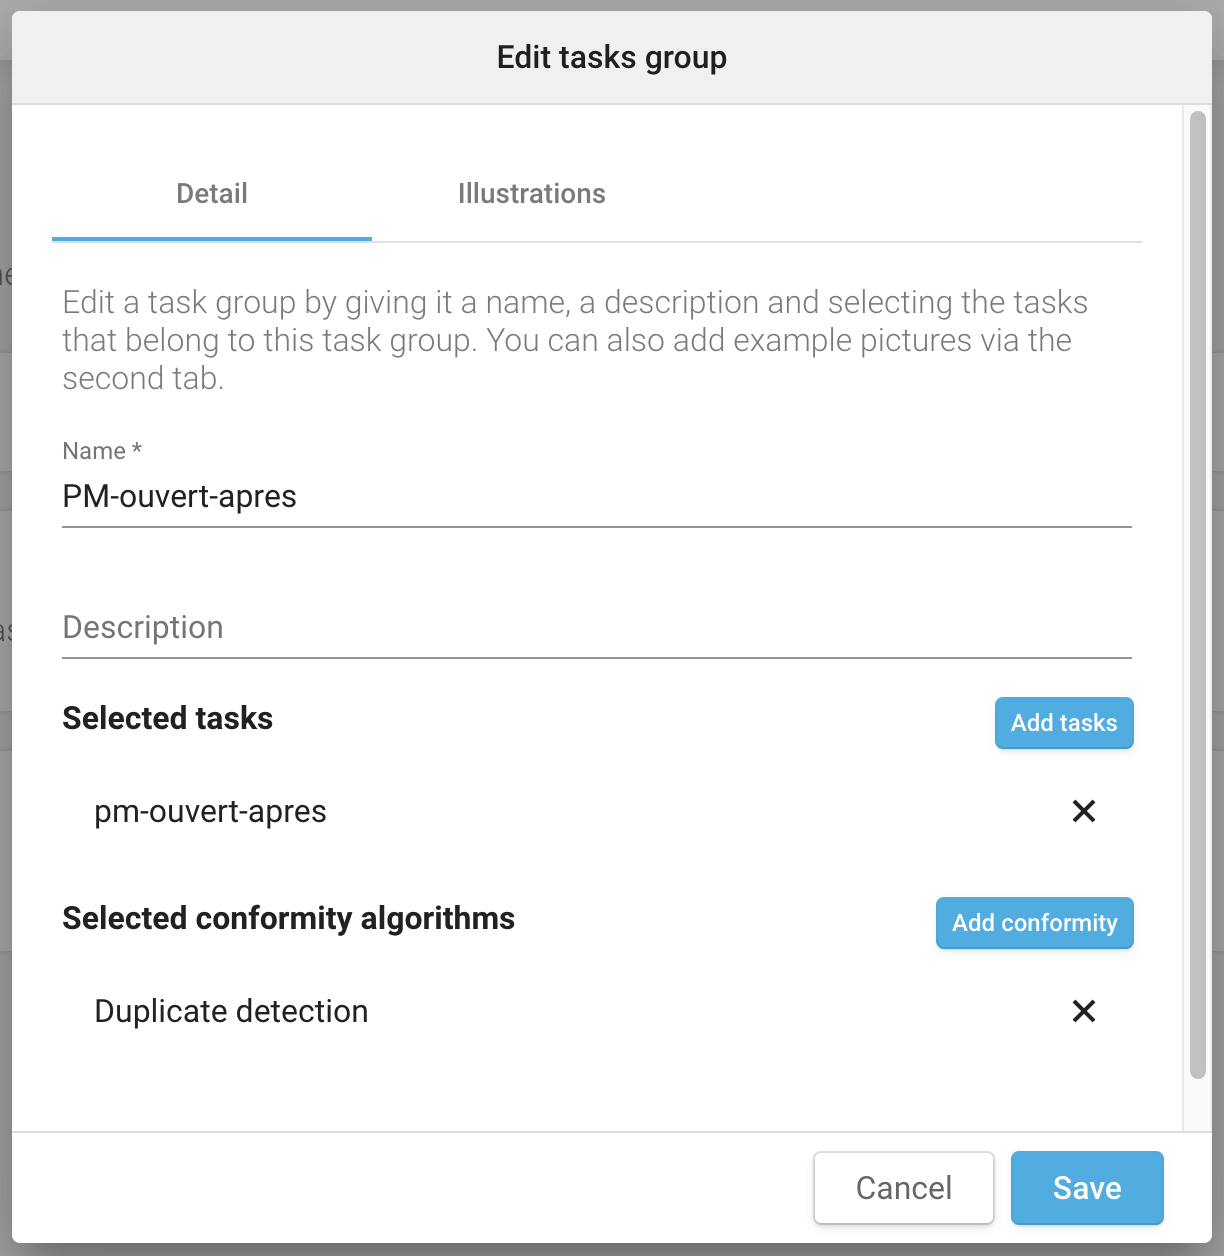Image resolution: width=1224 pixels, height=1256 pixels.
Task: Switch to the Detail tab
Action: coord(212,194)
